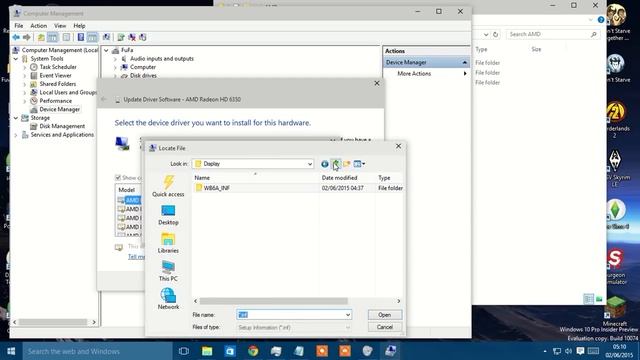This screenshot has width=640, height=360.
Task: Select Desktop in Locate File sidebar
Action: pos(168,215)
